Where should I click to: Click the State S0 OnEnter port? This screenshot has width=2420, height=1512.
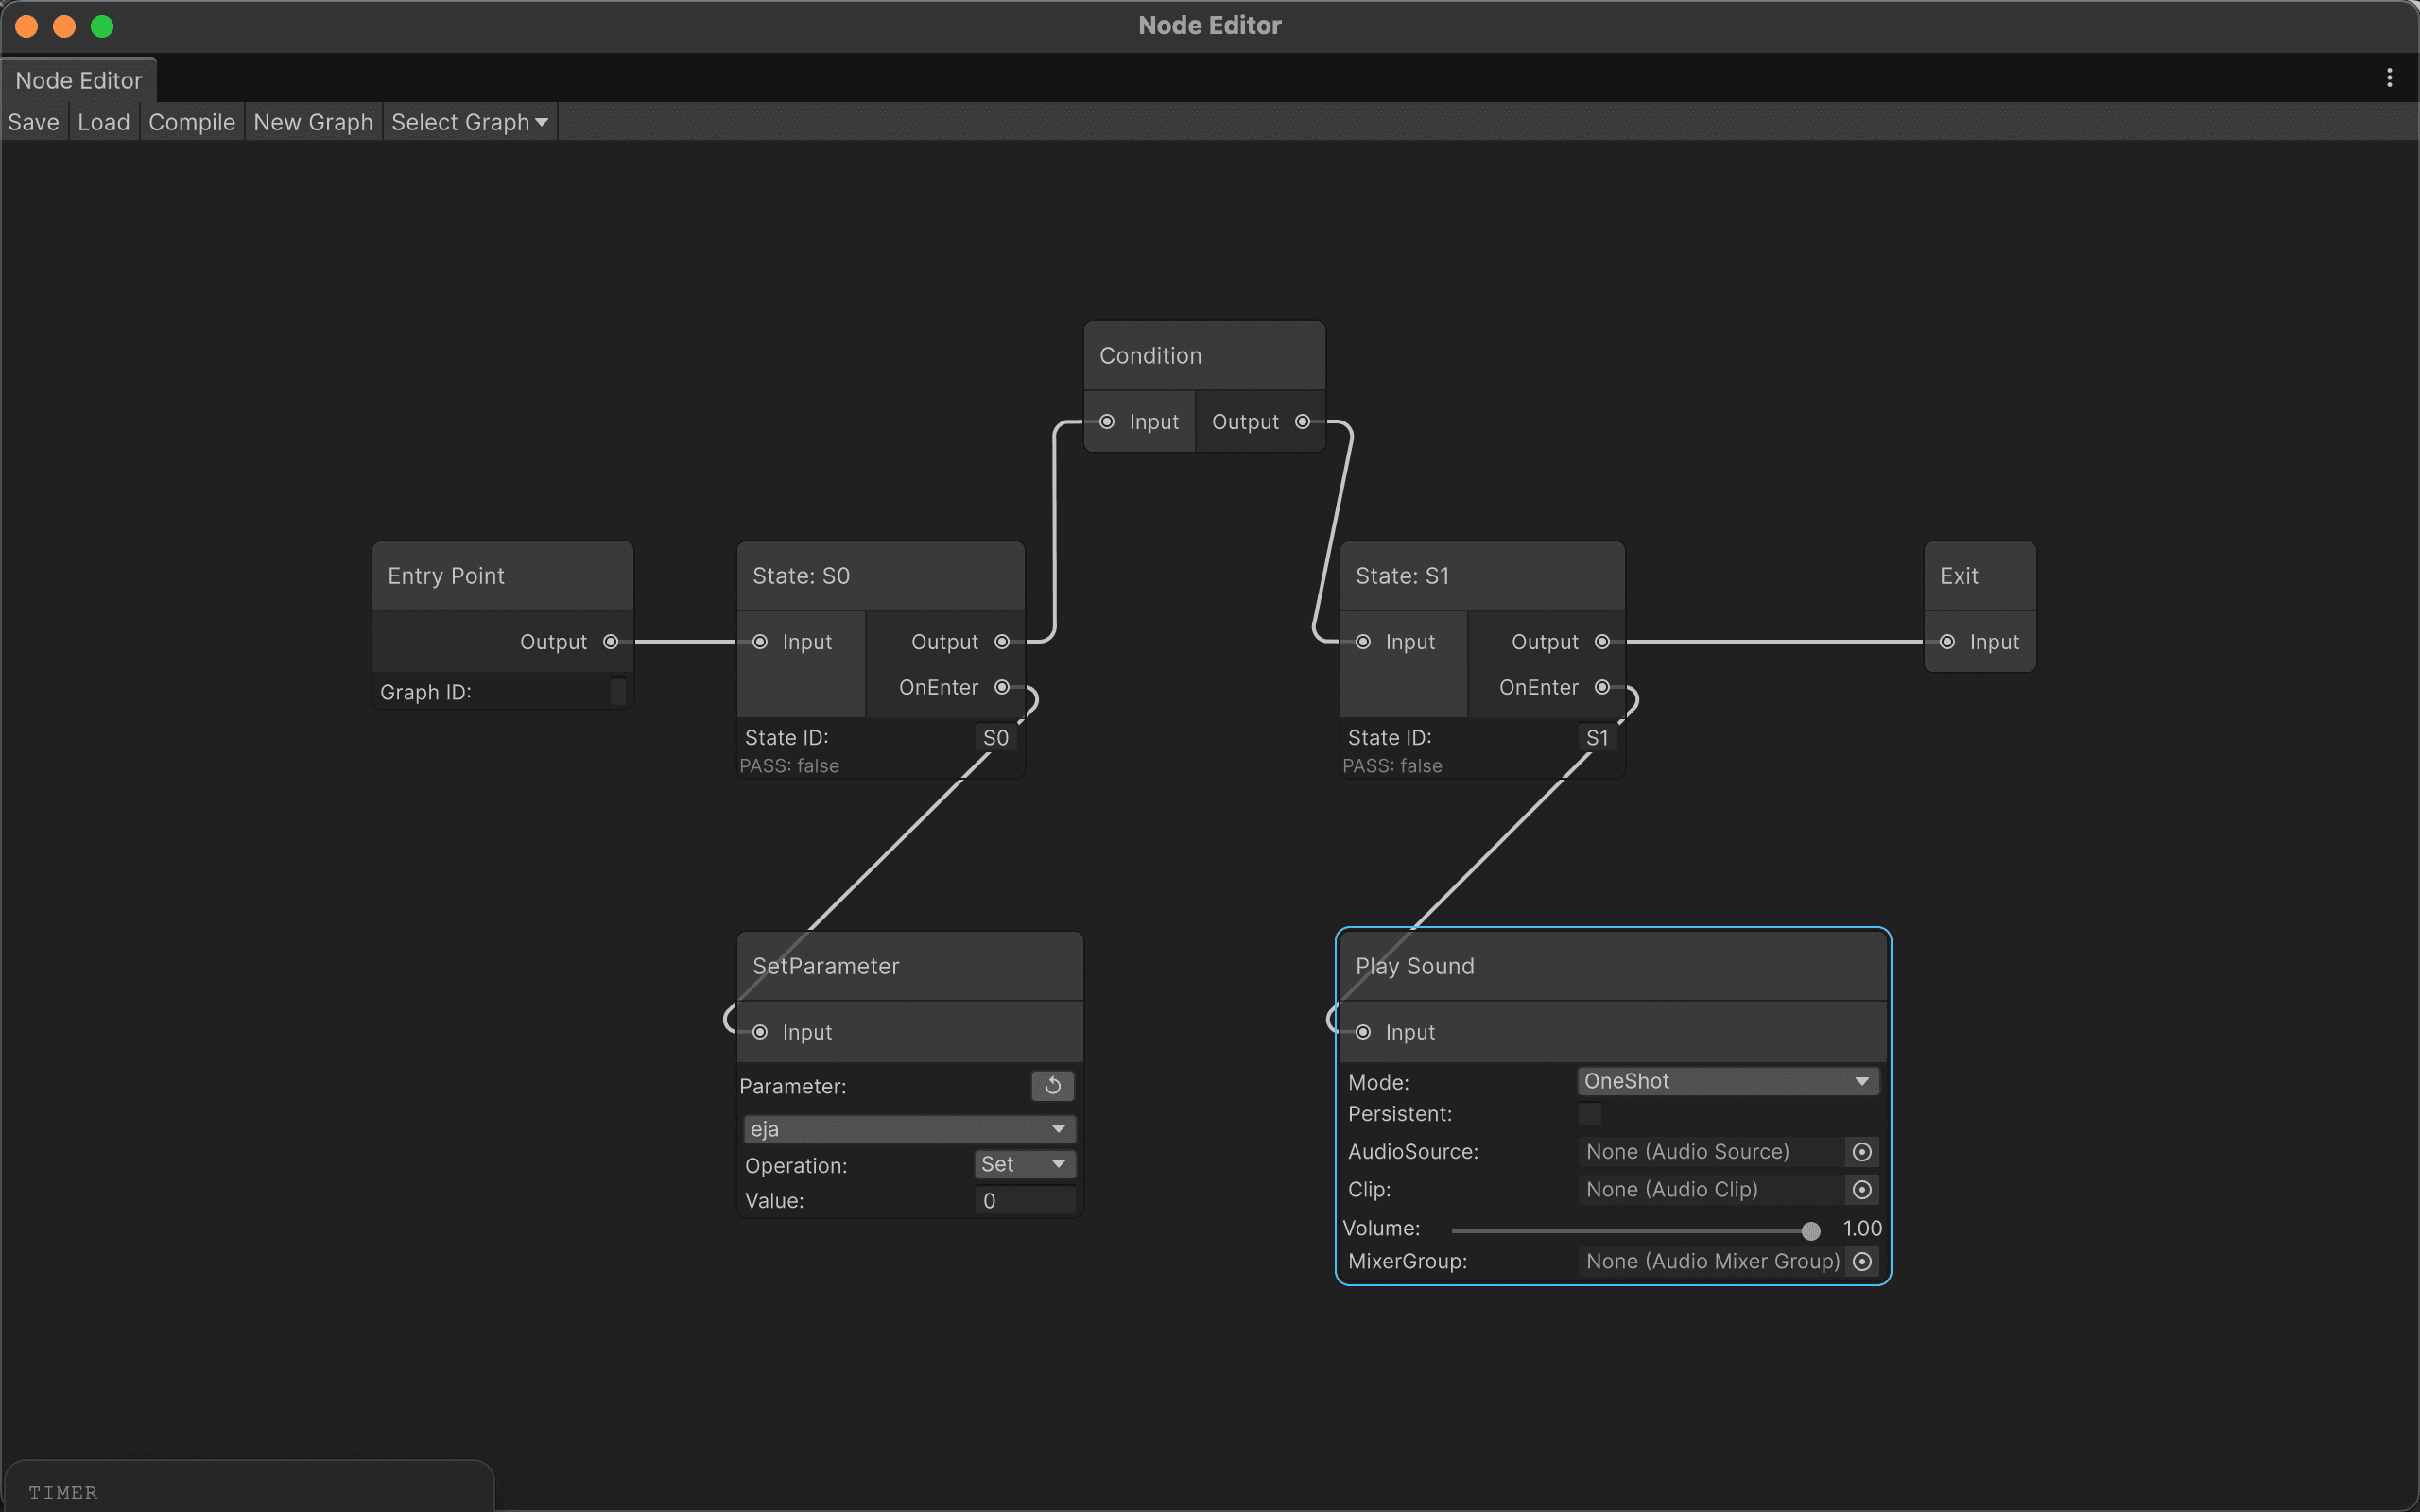point(1002,687)
